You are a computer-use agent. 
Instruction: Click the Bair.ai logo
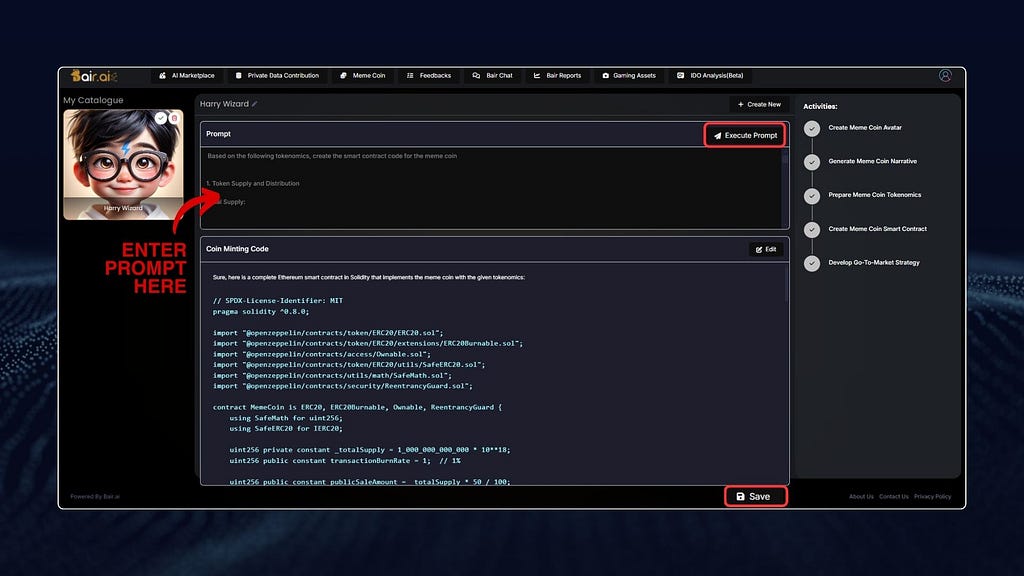(94, 76)
